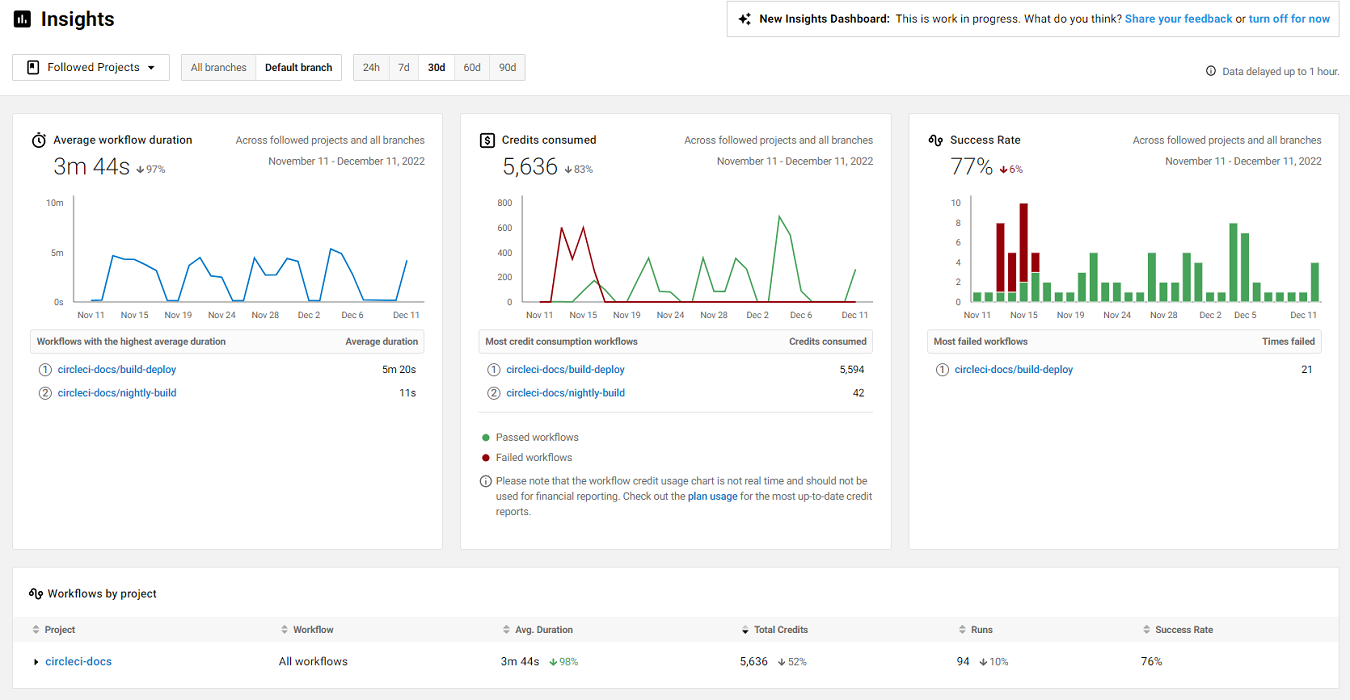Click the turn off for now link
Image resolution: width=1350 pixels, height=700 pixels.
(x=1289, y=18)
